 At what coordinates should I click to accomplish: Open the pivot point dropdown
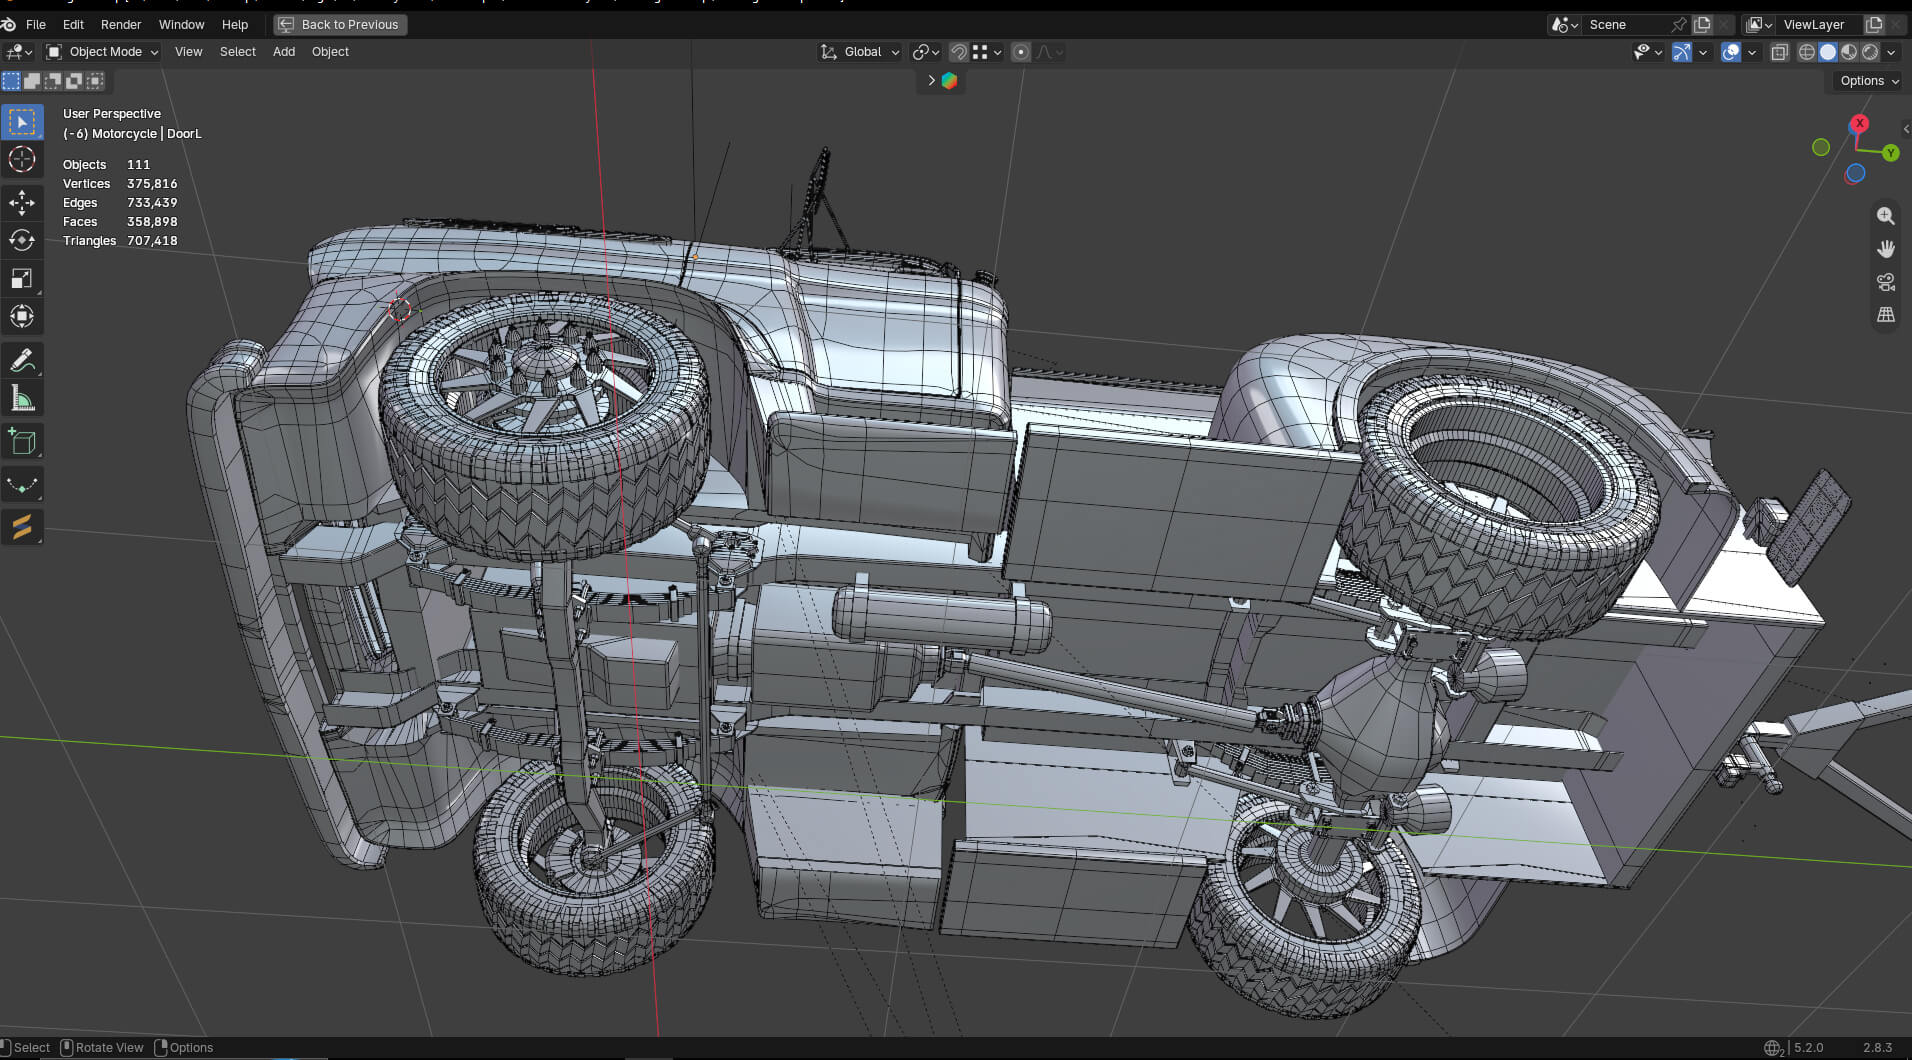(926, 52)
